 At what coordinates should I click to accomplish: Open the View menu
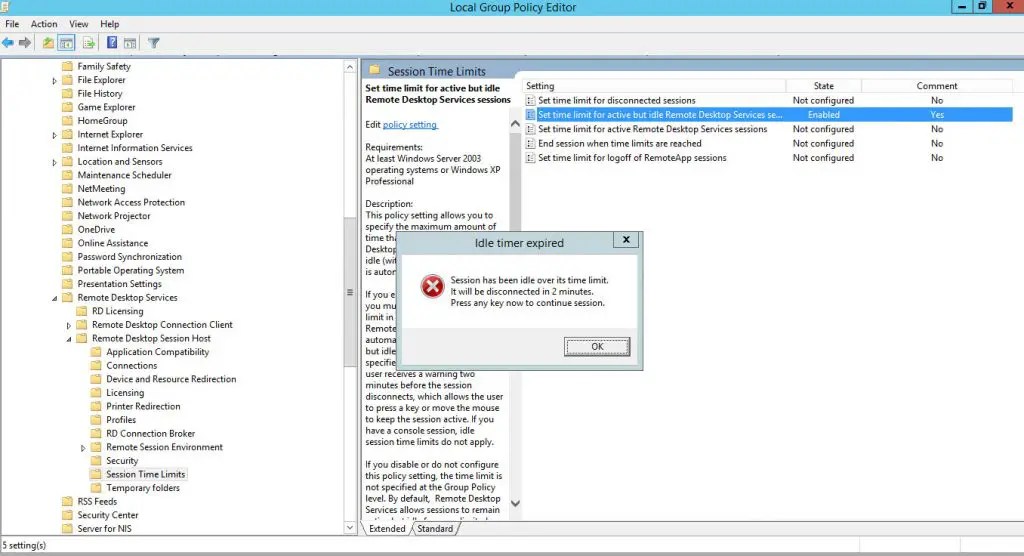click(x=78, y=24)
